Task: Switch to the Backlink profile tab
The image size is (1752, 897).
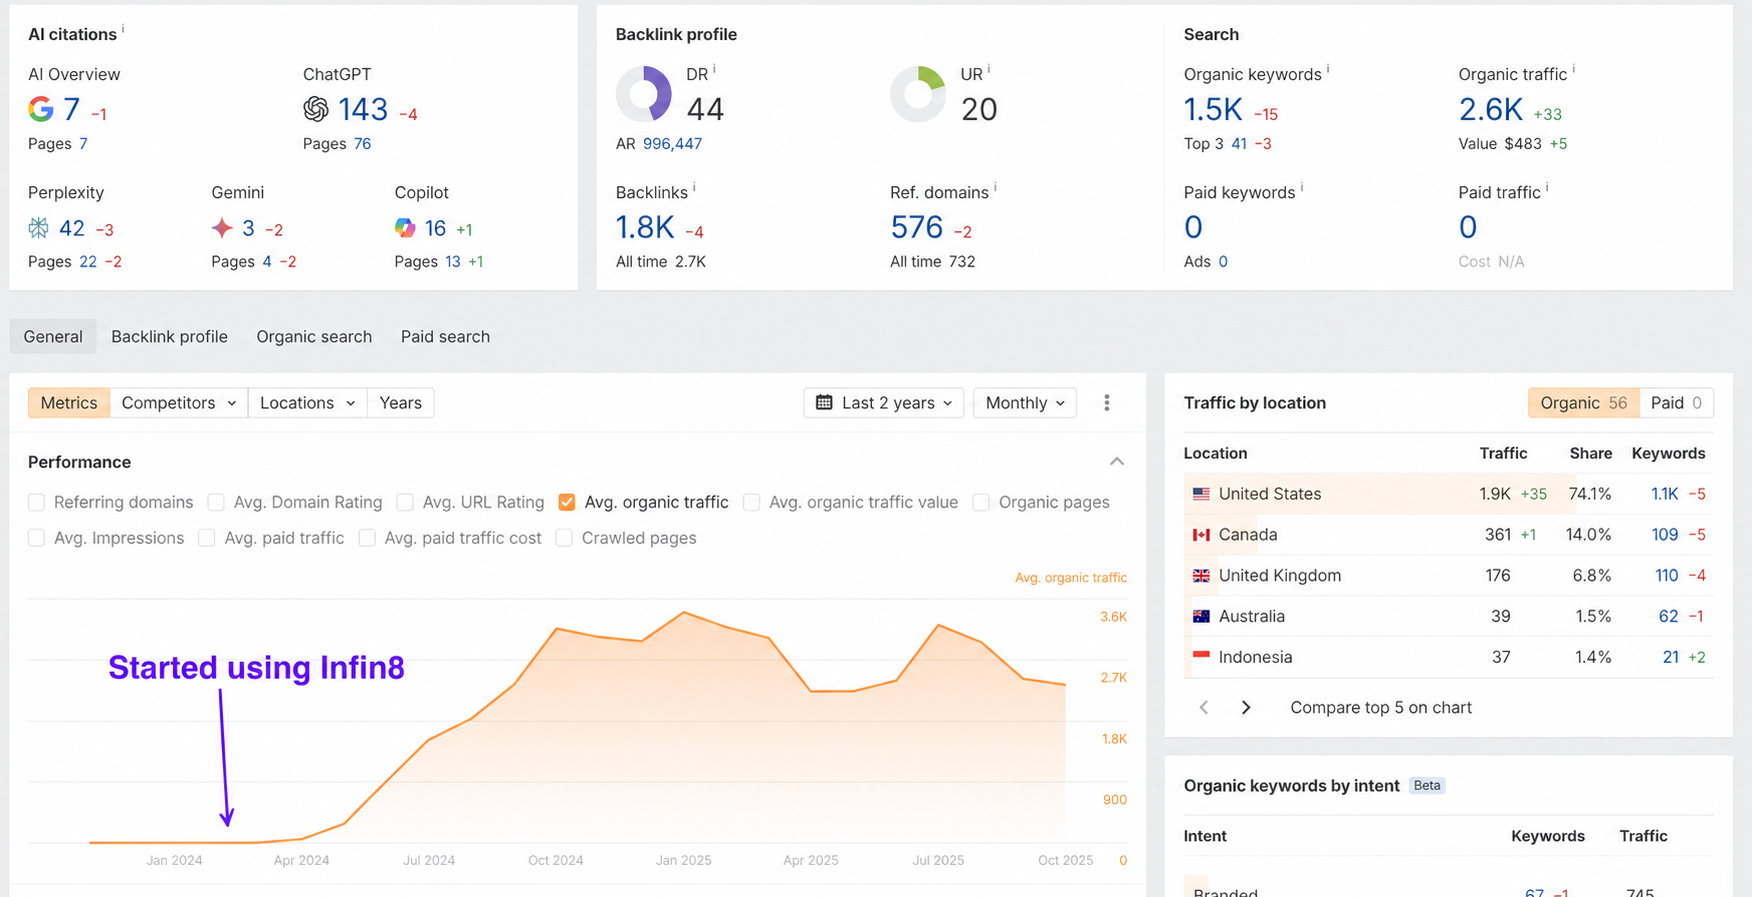Action: [x=169, y=337]
